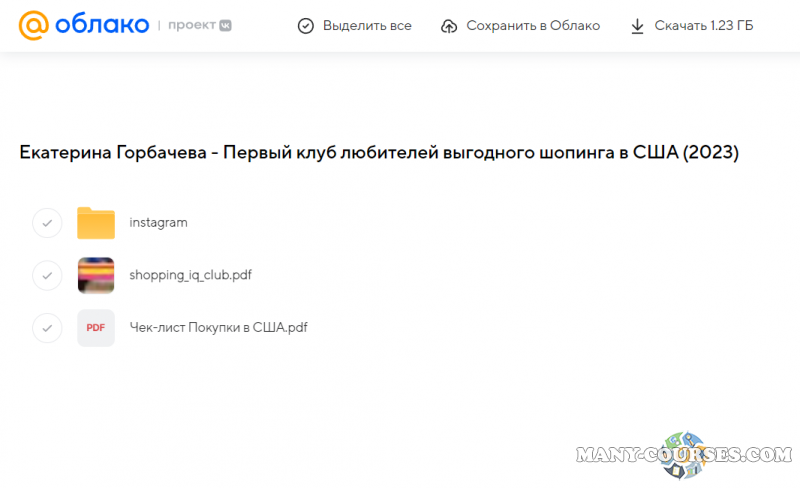Image resolution: width=800 pixels, height=488 pixels.
Task: Choose Сохранить в Облако text label
Action: 533,26
